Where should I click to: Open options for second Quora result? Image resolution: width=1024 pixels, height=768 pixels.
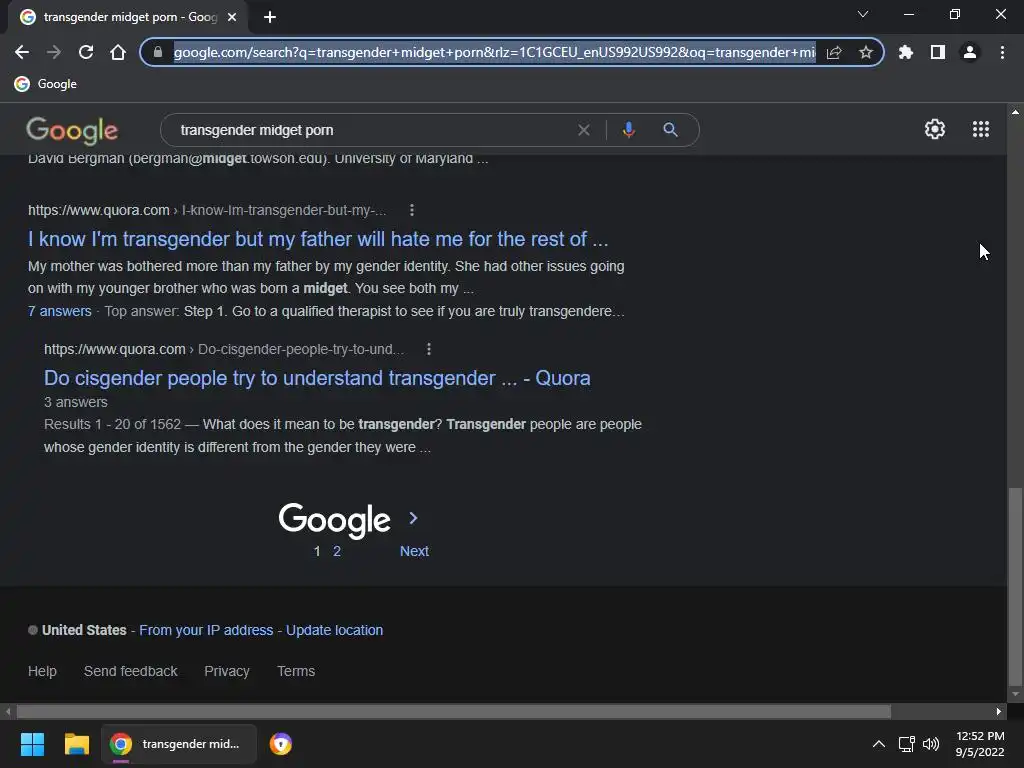pos(428,349)
